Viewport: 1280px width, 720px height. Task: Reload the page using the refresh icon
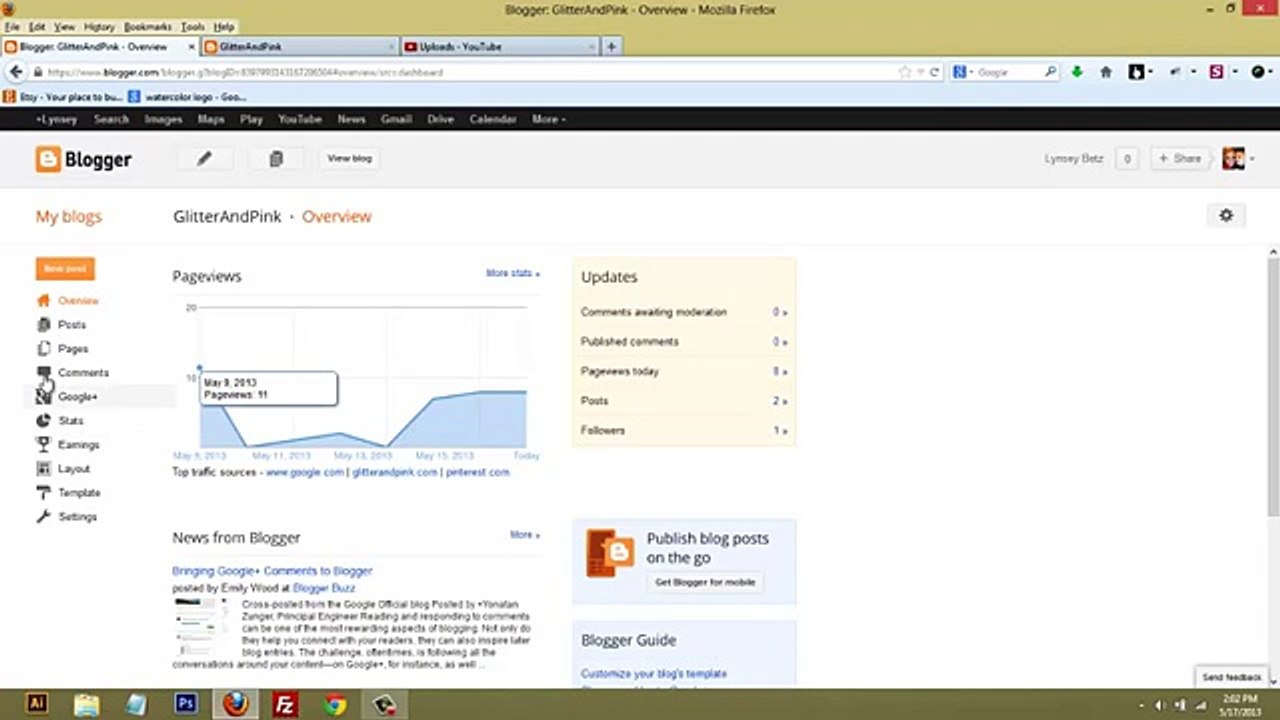click(x=934, y=72)
